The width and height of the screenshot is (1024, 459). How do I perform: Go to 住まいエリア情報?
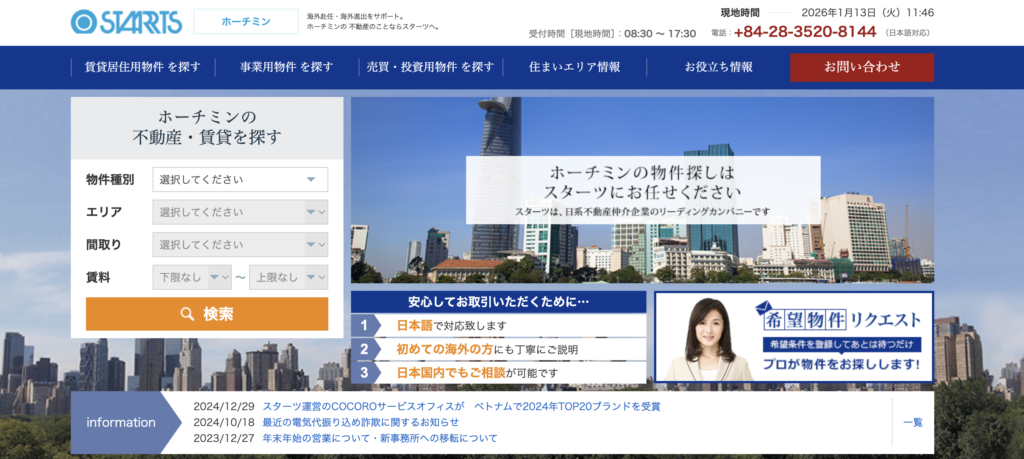point(575,67)
